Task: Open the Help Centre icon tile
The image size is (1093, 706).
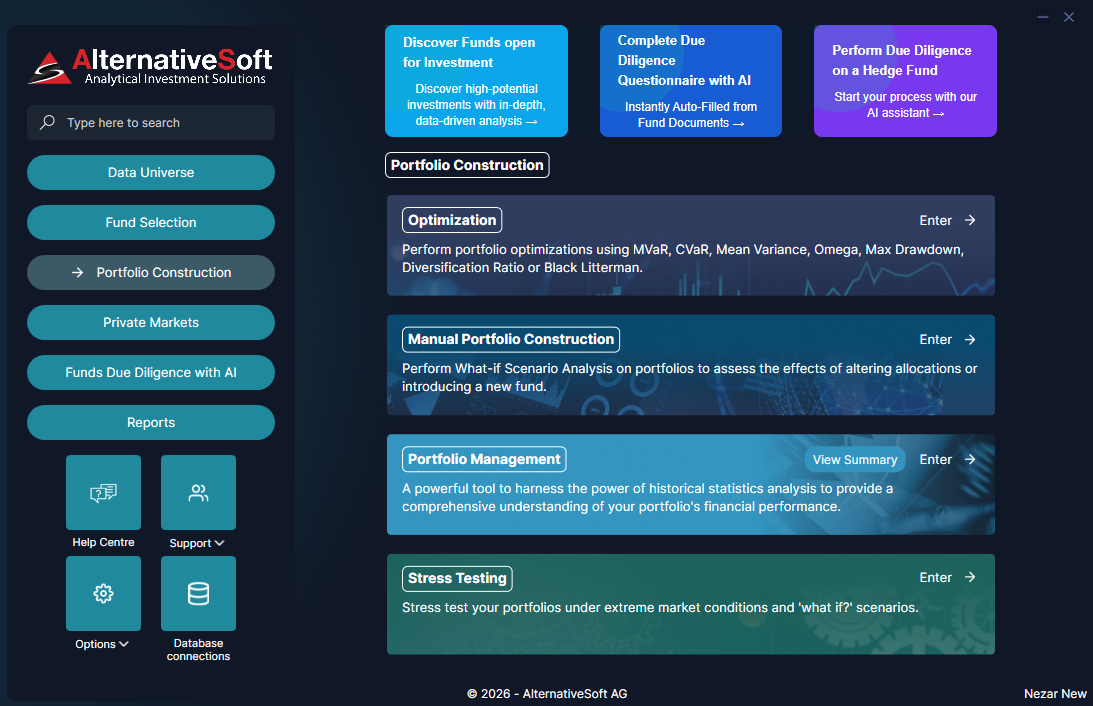Action: pyautogui.click(x=103, y=492)
